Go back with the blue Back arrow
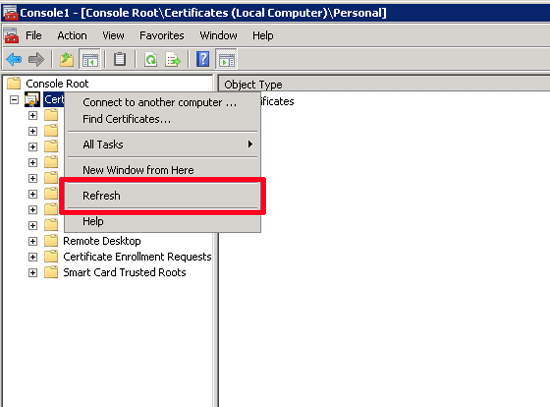Screen dimensions: 550x407 pyautogui.click(x=14, y=59)
